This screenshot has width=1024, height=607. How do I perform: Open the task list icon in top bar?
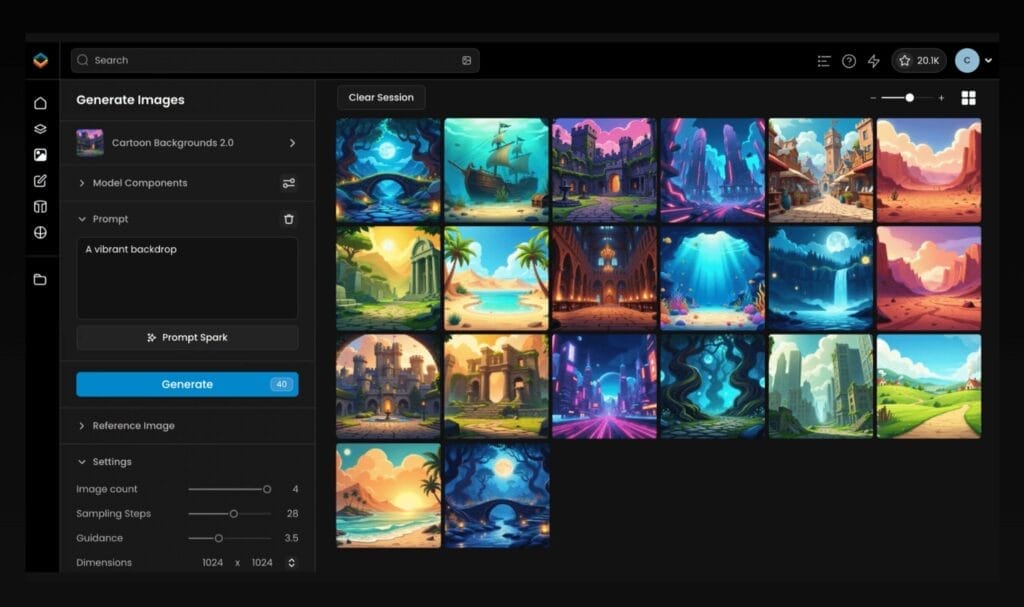pyautogui.click(x=824, y=61)
